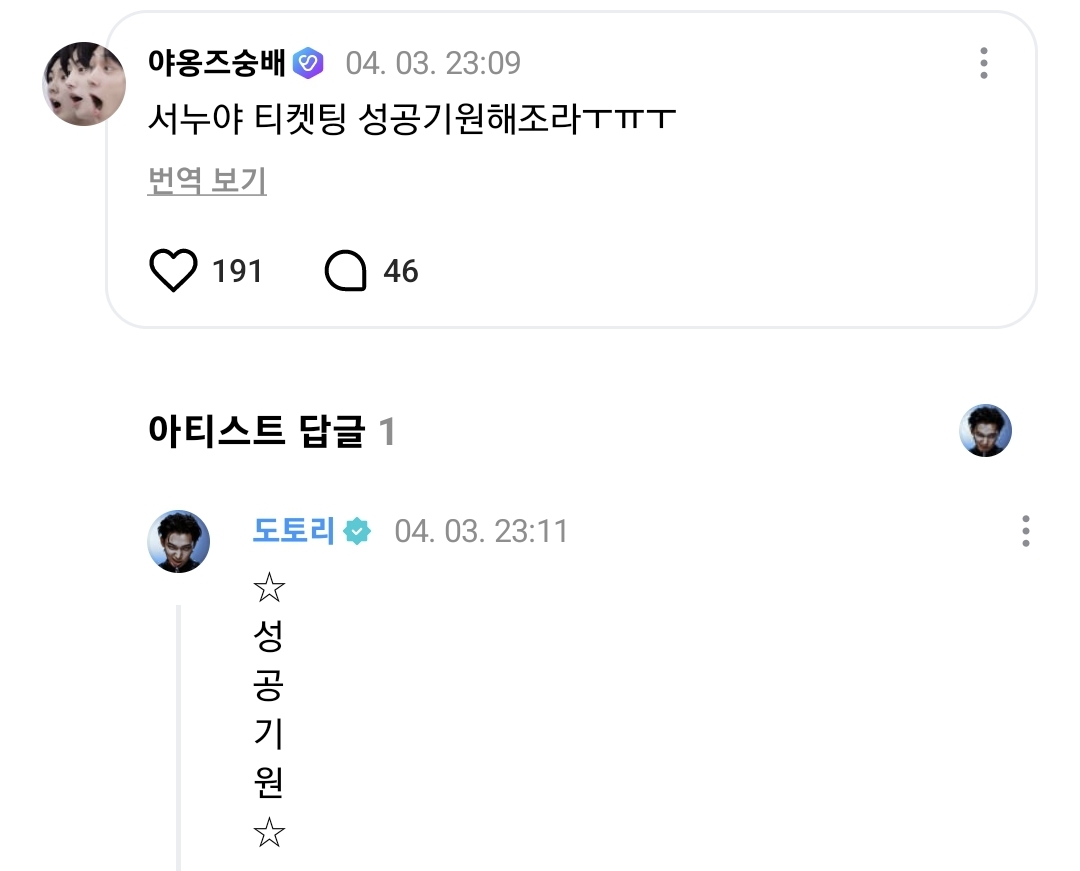Like the post with the heart icon
Image resolution: width=1080 pixels, height=871 pixels.
(x=173, y=271)
